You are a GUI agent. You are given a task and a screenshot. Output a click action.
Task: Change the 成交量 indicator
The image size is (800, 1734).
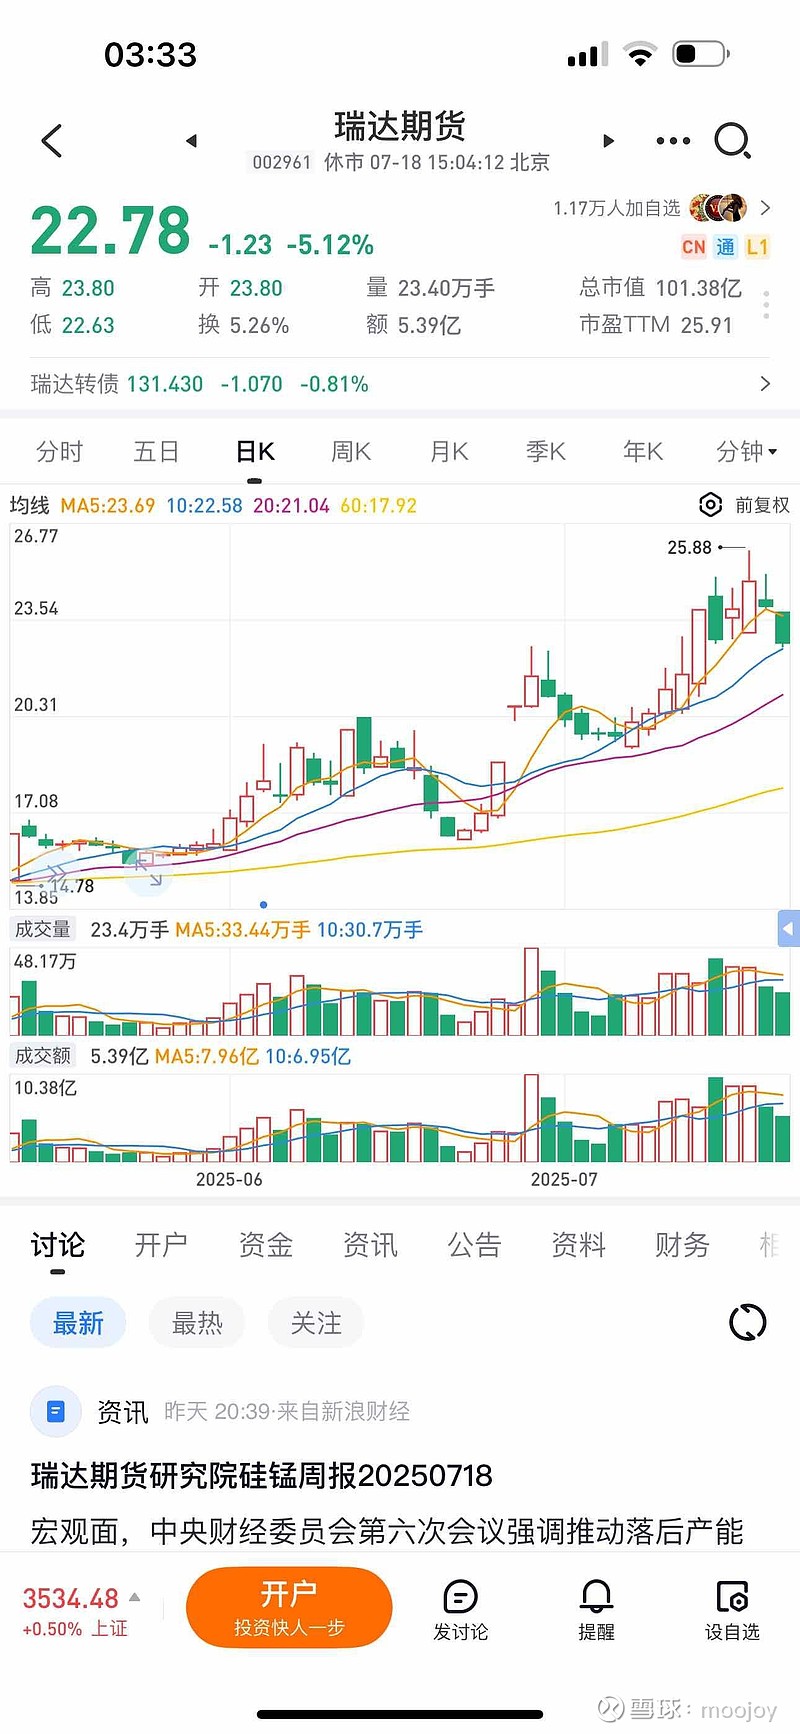(x=43, y=929)
